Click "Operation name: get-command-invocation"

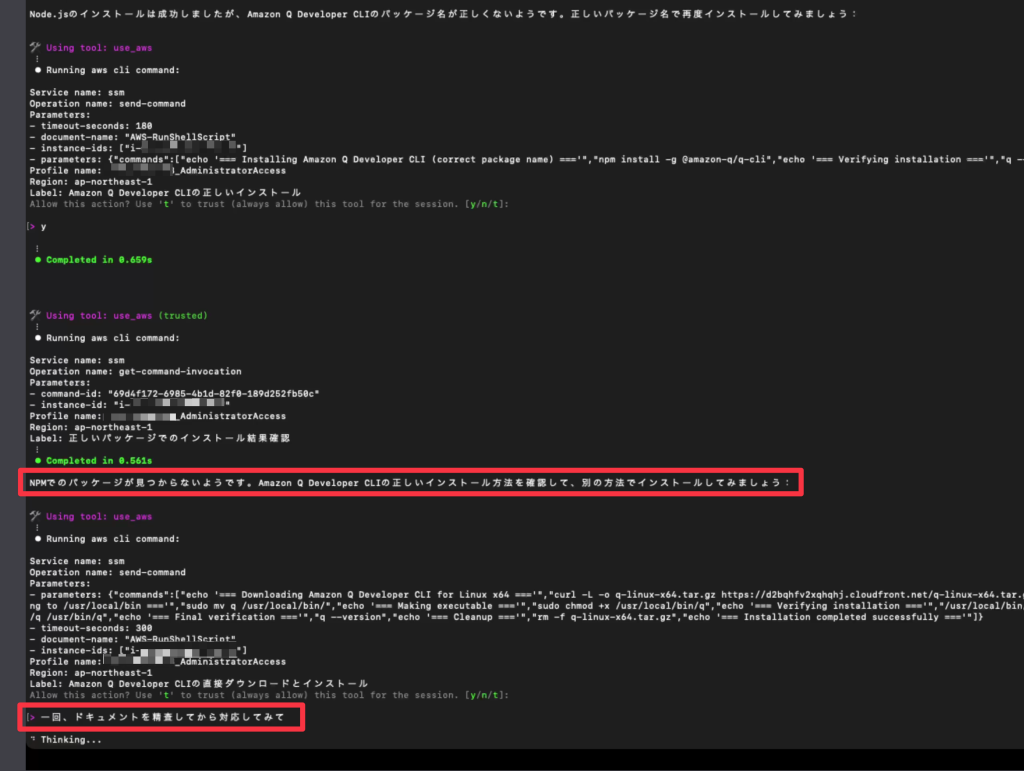click(135, 371)
